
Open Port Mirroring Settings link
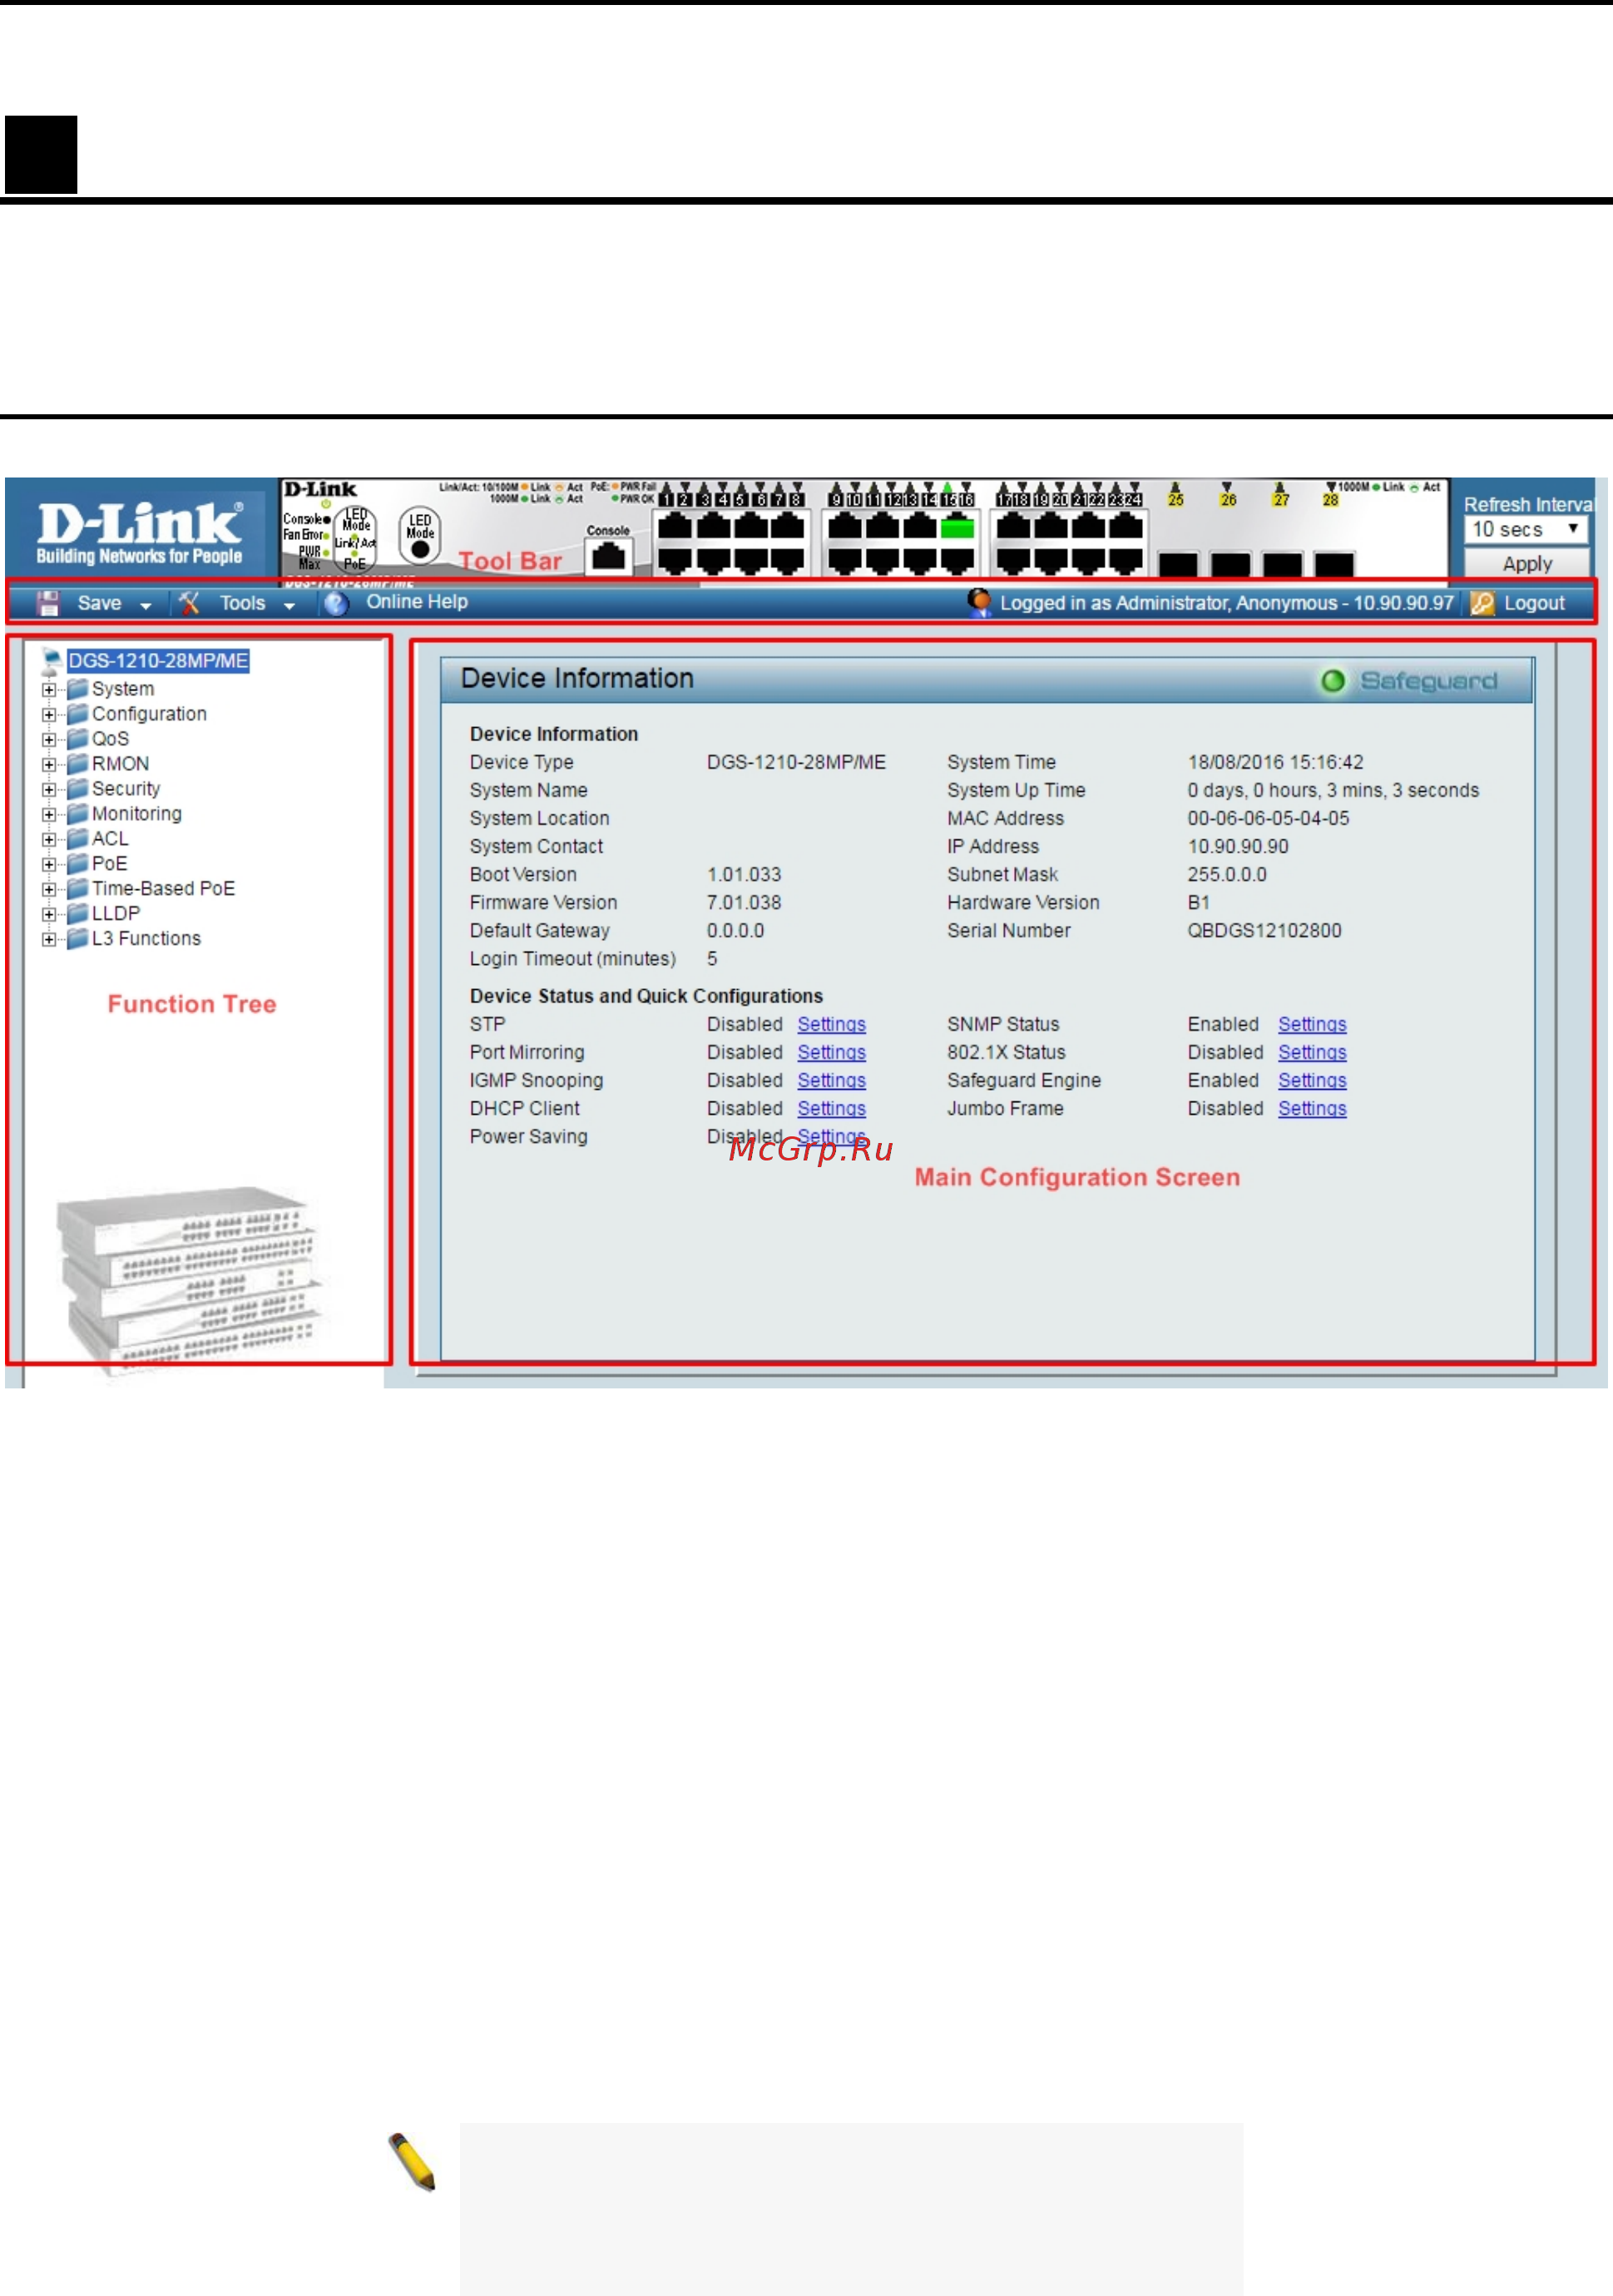[x=831, y=1053]
